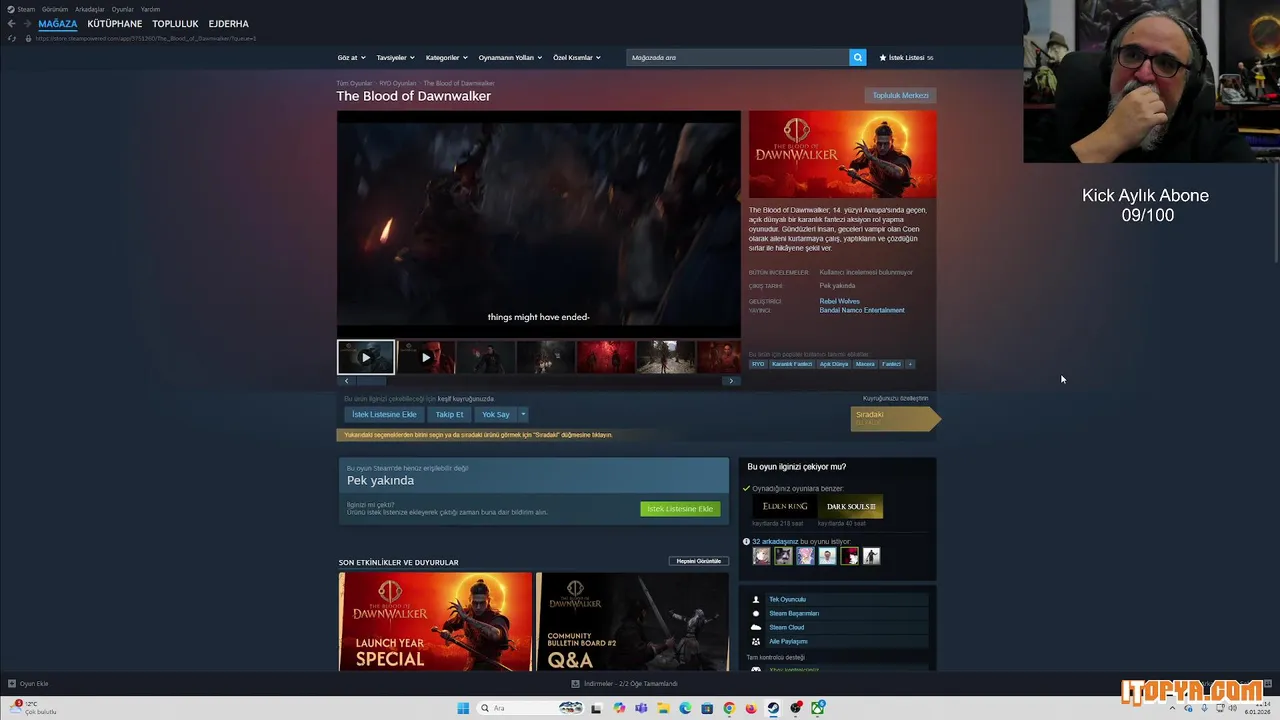Viewport: 1280px width, 720px height.
Task: Expand the Tavsiyeler dropdown
Action: [x=395, y=57]
